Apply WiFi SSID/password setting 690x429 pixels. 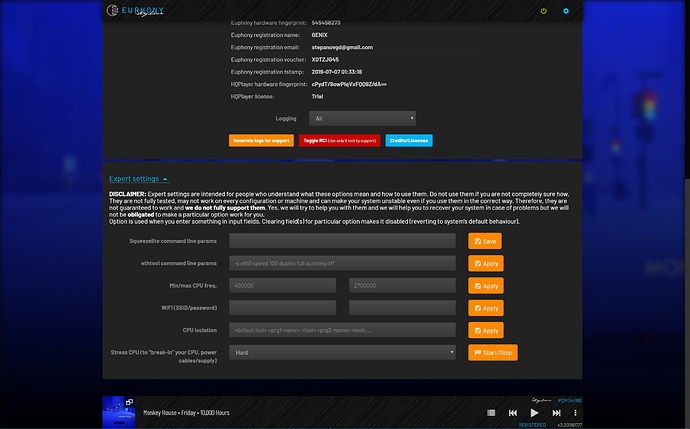tap(486, 308)
